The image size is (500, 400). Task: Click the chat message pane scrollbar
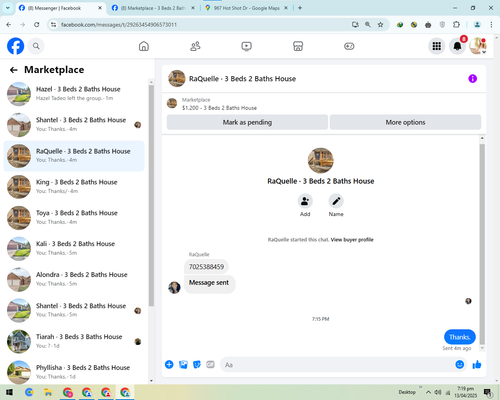(x=482, y=244)
